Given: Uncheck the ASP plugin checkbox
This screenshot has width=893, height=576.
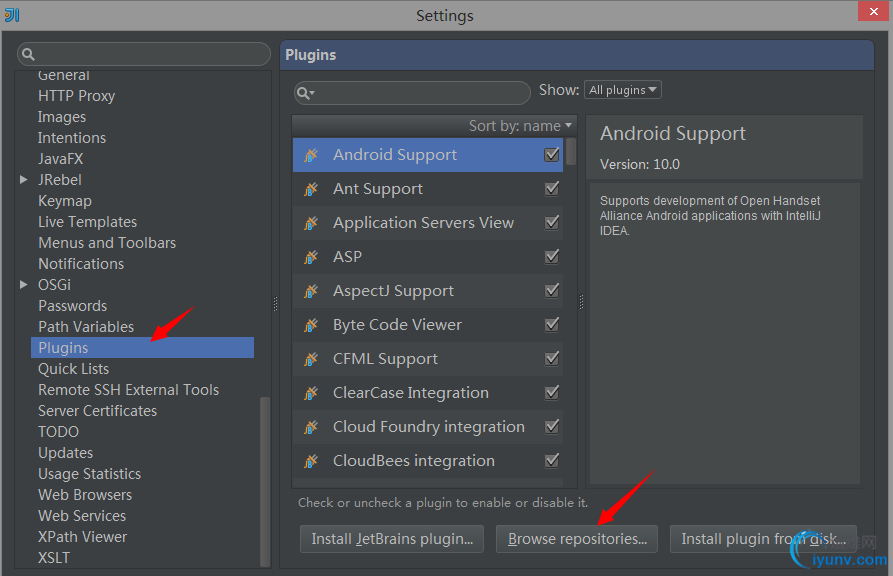Looking at the screenshot, I should [x=552, y=256].
